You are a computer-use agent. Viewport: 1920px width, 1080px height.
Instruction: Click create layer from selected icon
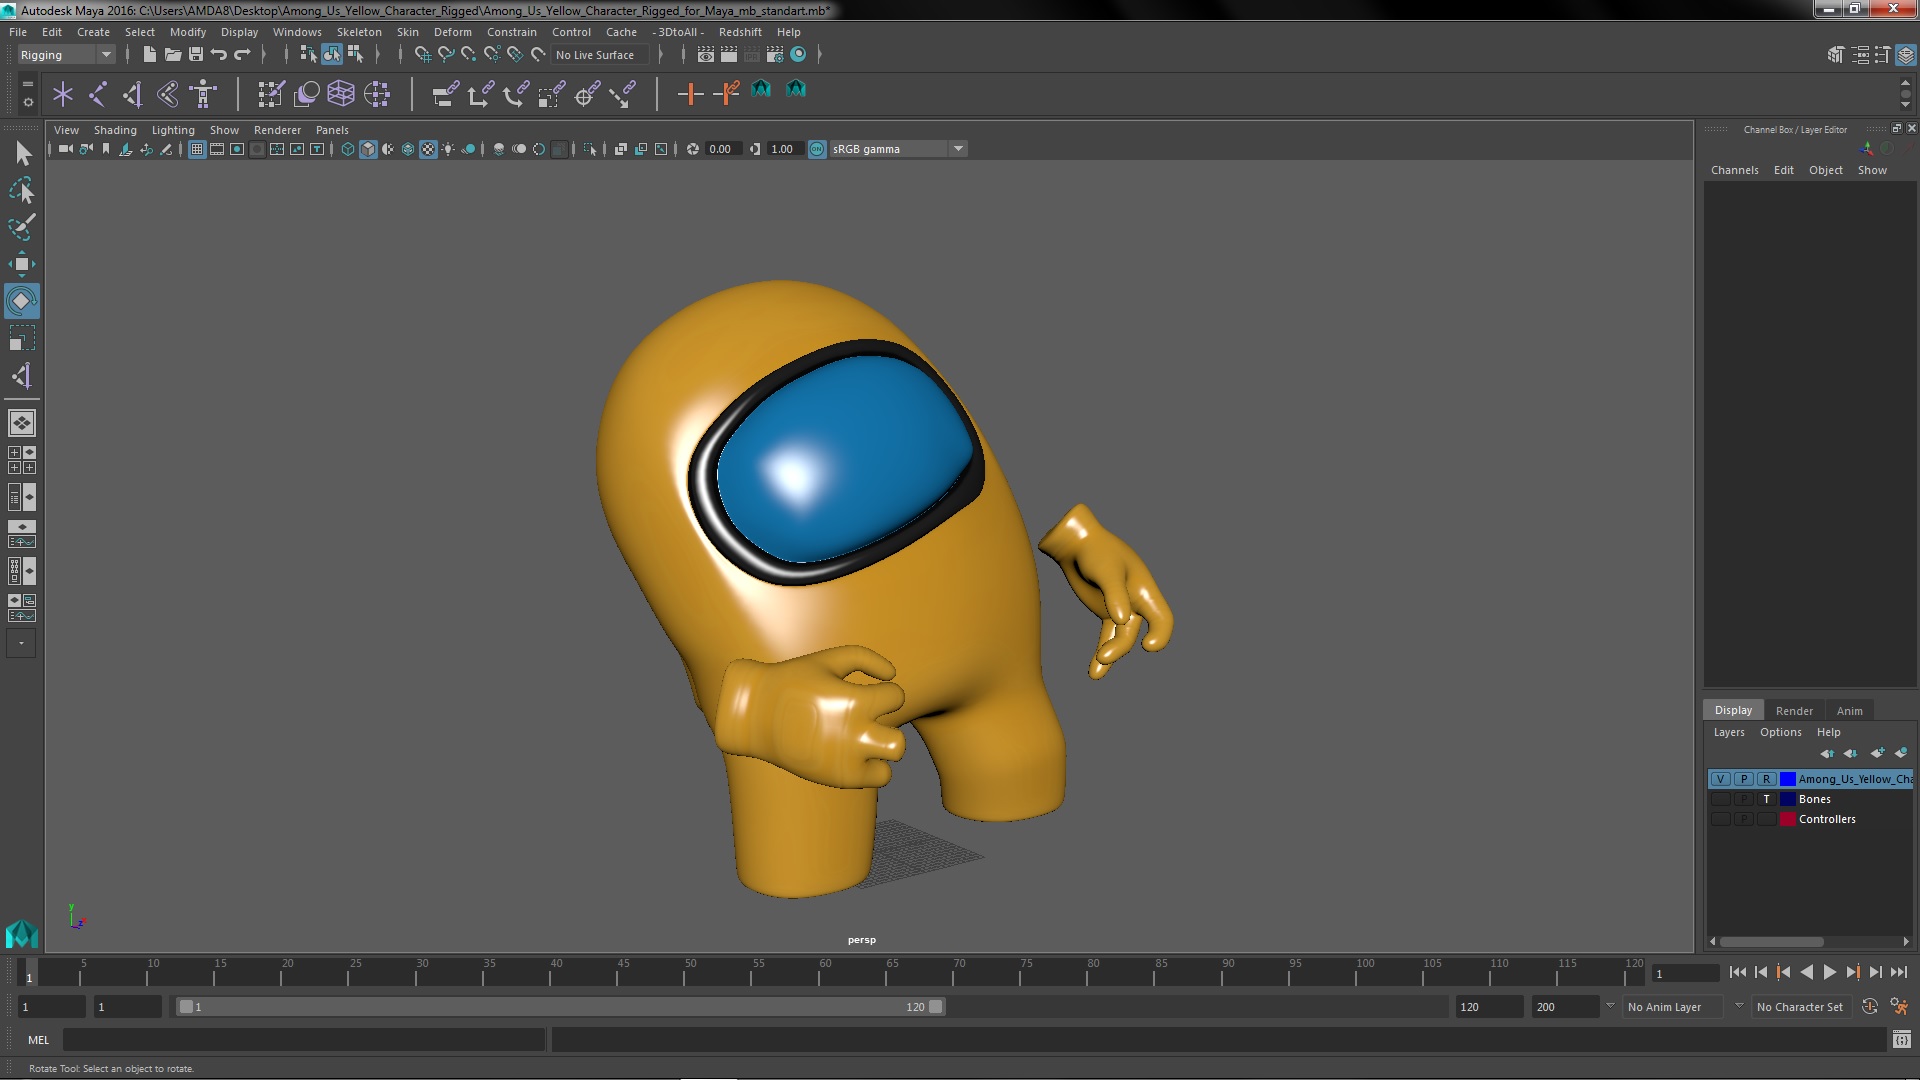tap(1901, 753)
